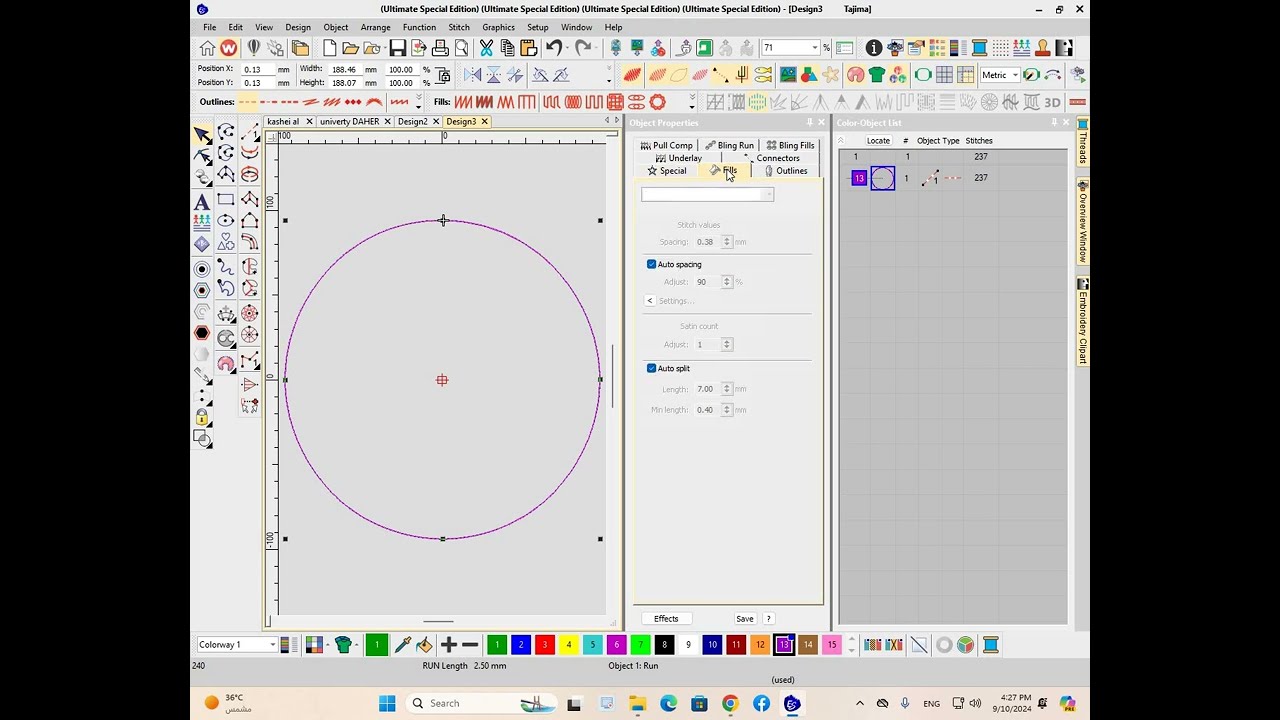Select color swatch 3 red in palette
The width and height of the screenshot is (1280, 720).
pyautogui.click(x=545, y=645)
